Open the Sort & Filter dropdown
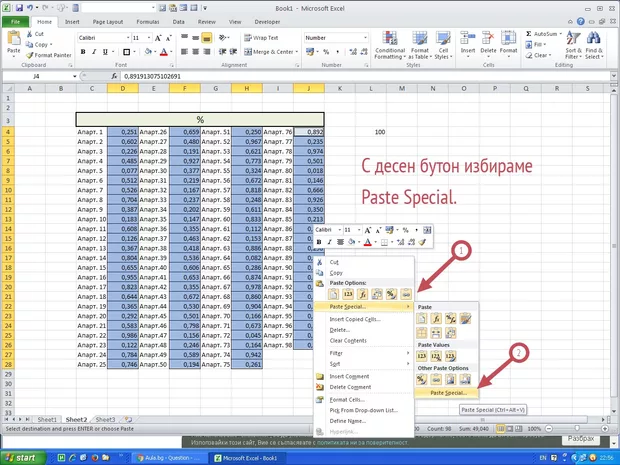Viewport: 620px width, 465px height. pos(573,45)
